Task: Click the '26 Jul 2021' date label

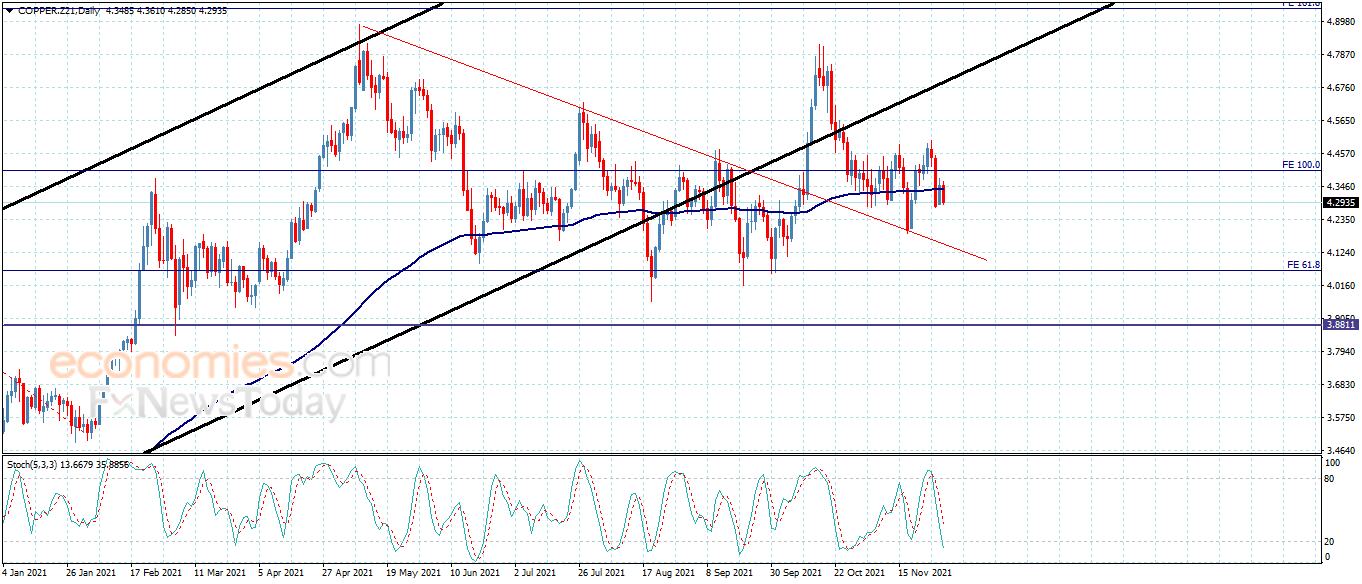Action: (600, 573)
